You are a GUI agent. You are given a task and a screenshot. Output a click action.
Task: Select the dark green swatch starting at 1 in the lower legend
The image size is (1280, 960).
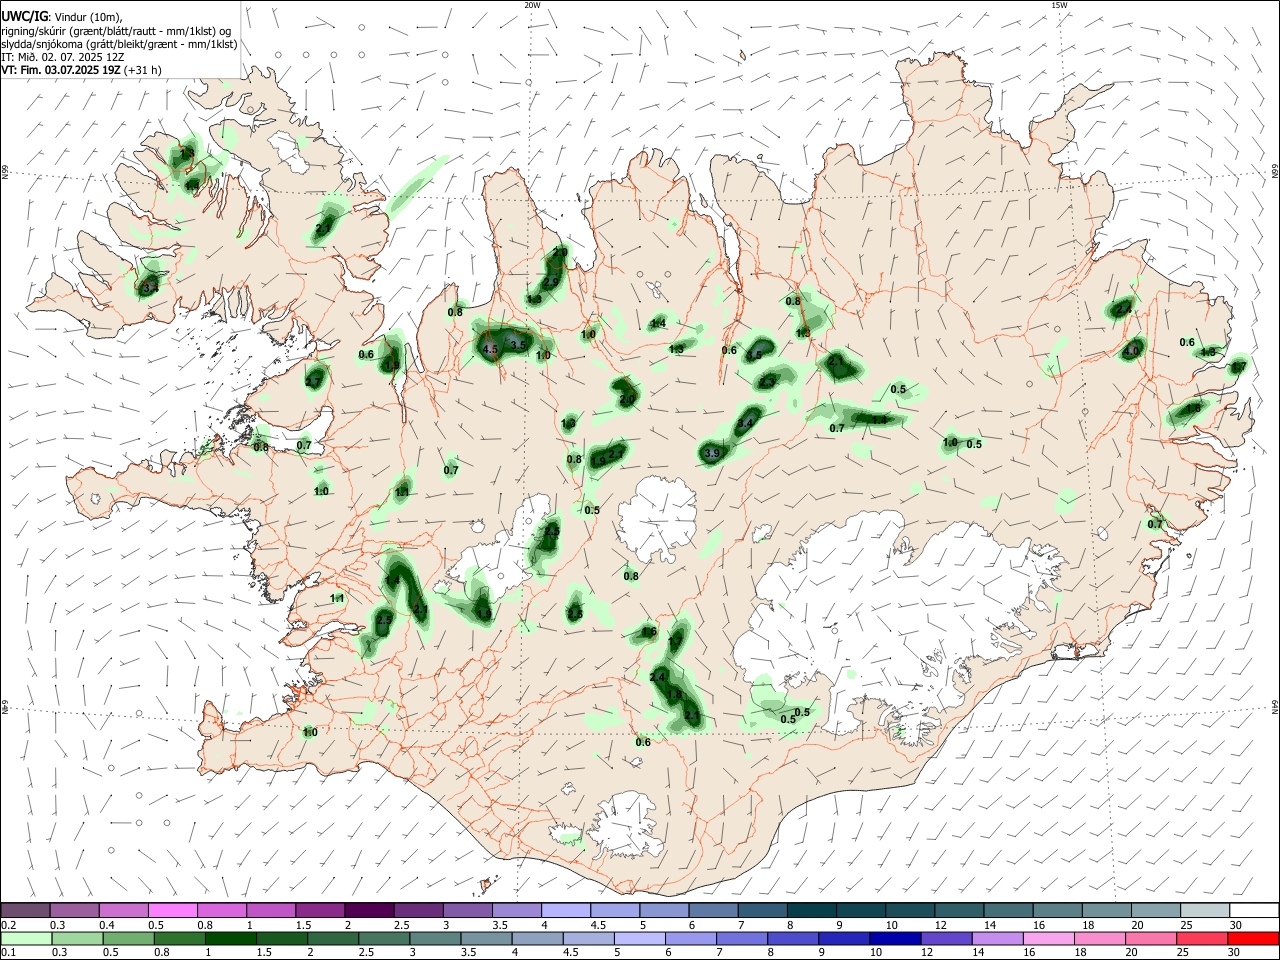coord(229,938)
